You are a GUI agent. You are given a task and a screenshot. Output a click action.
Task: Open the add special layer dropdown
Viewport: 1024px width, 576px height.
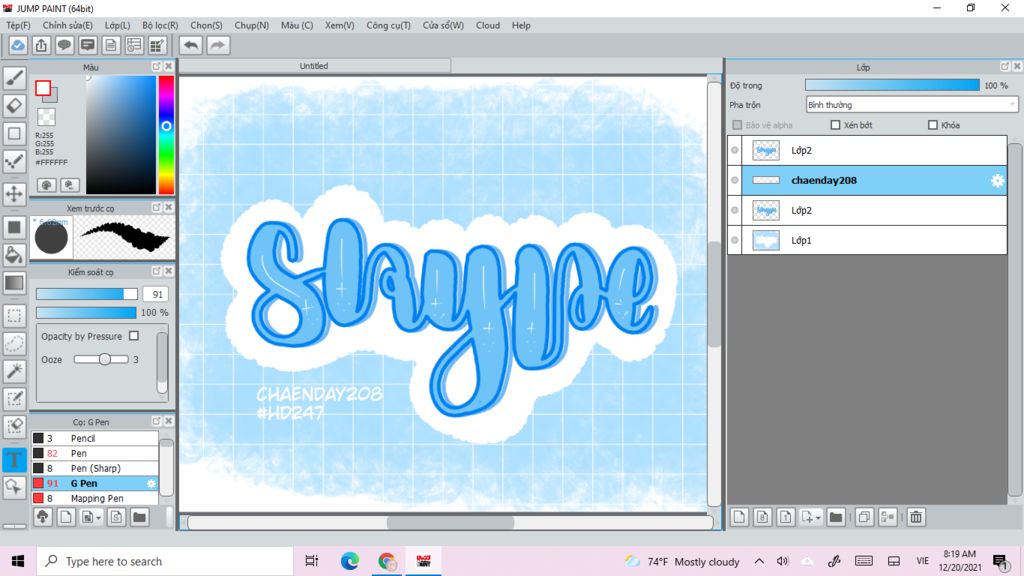point(810,517)
